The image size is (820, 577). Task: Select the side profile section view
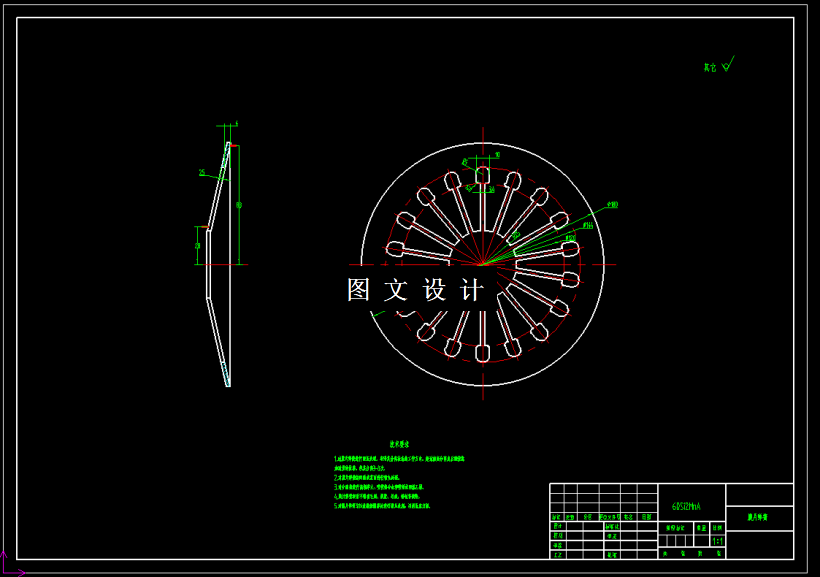coord(219,264)
